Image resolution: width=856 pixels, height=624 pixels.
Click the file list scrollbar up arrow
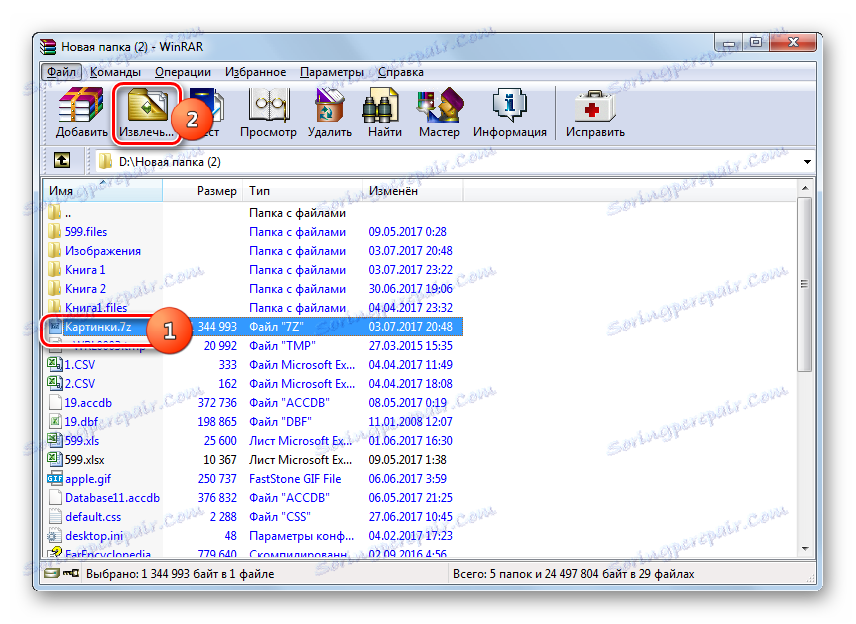coord(805,188)
